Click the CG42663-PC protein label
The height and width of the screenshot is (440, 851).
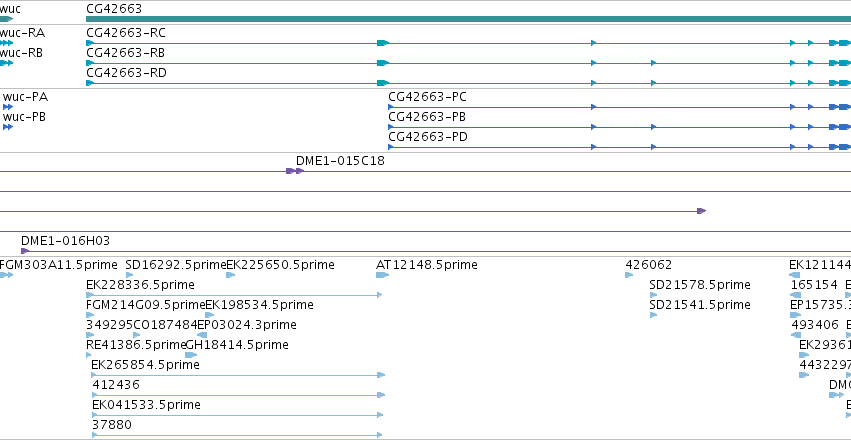[427, 97]
